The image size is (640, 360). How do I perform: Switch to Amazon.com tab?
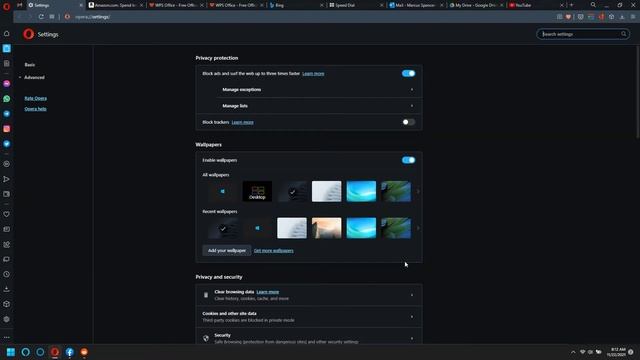115,5
